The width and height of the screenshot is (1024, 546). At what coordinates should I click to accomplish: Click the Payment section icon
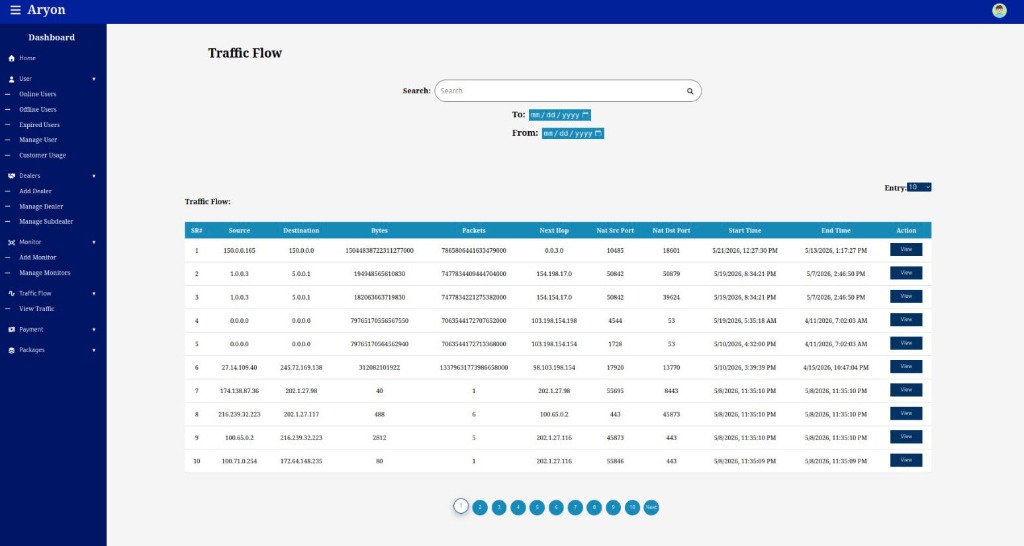point(11,330)
